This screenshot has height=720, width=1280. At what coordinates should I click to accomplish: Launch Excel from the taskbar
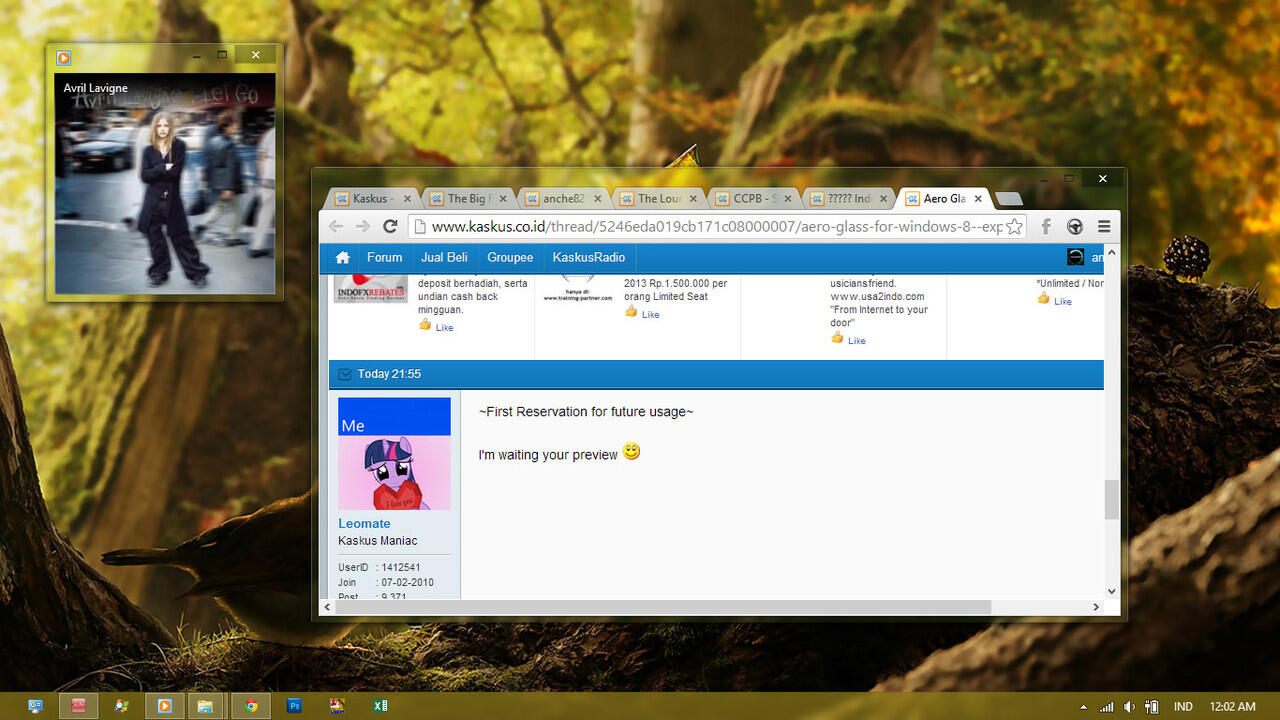[380, 706]
